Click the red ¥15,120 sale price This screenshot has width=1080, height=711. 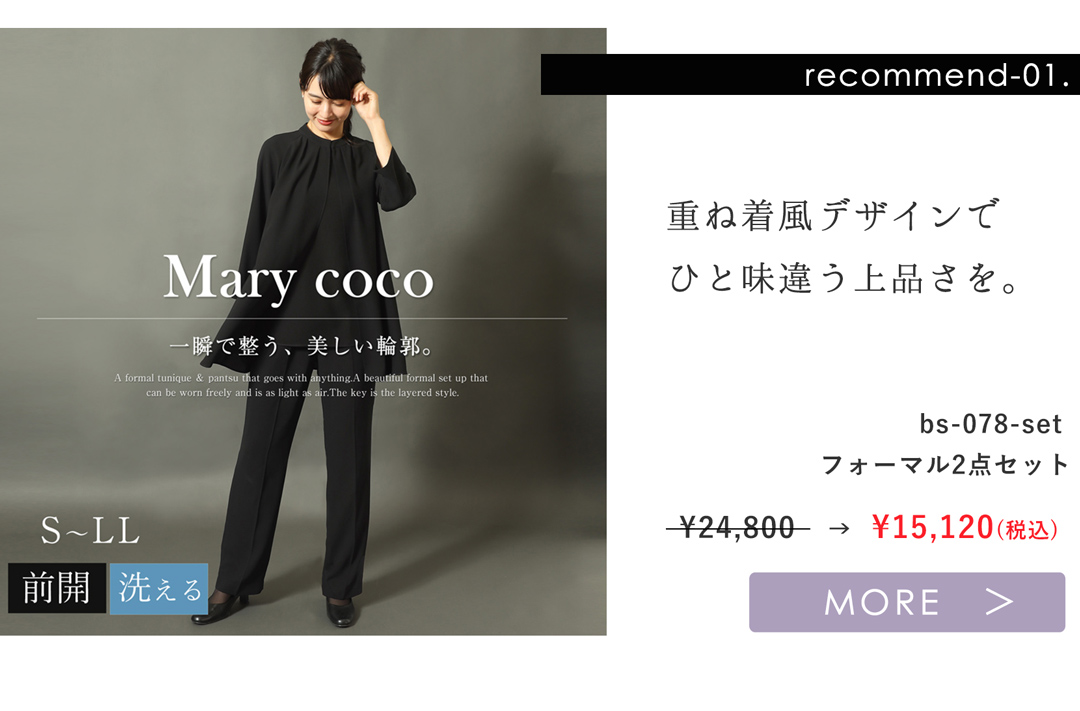(932, 527)
